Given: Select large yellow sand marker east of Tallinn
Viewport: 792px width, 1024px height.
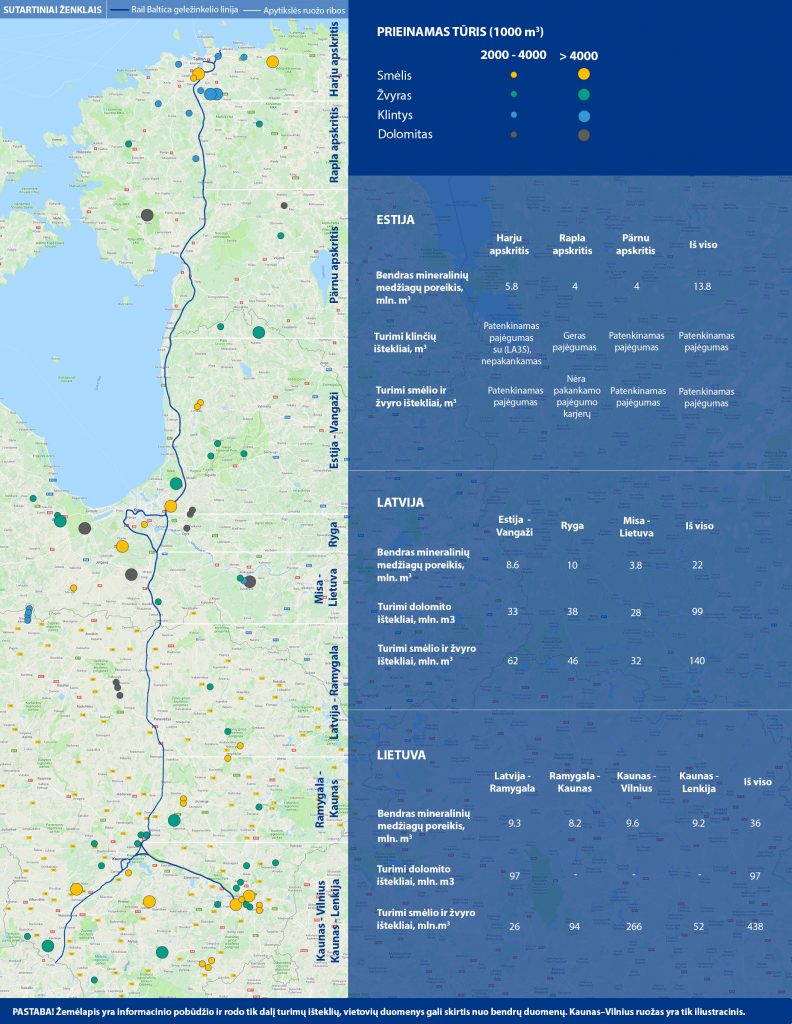Looking at the screenshot, I should pos(272,62).
